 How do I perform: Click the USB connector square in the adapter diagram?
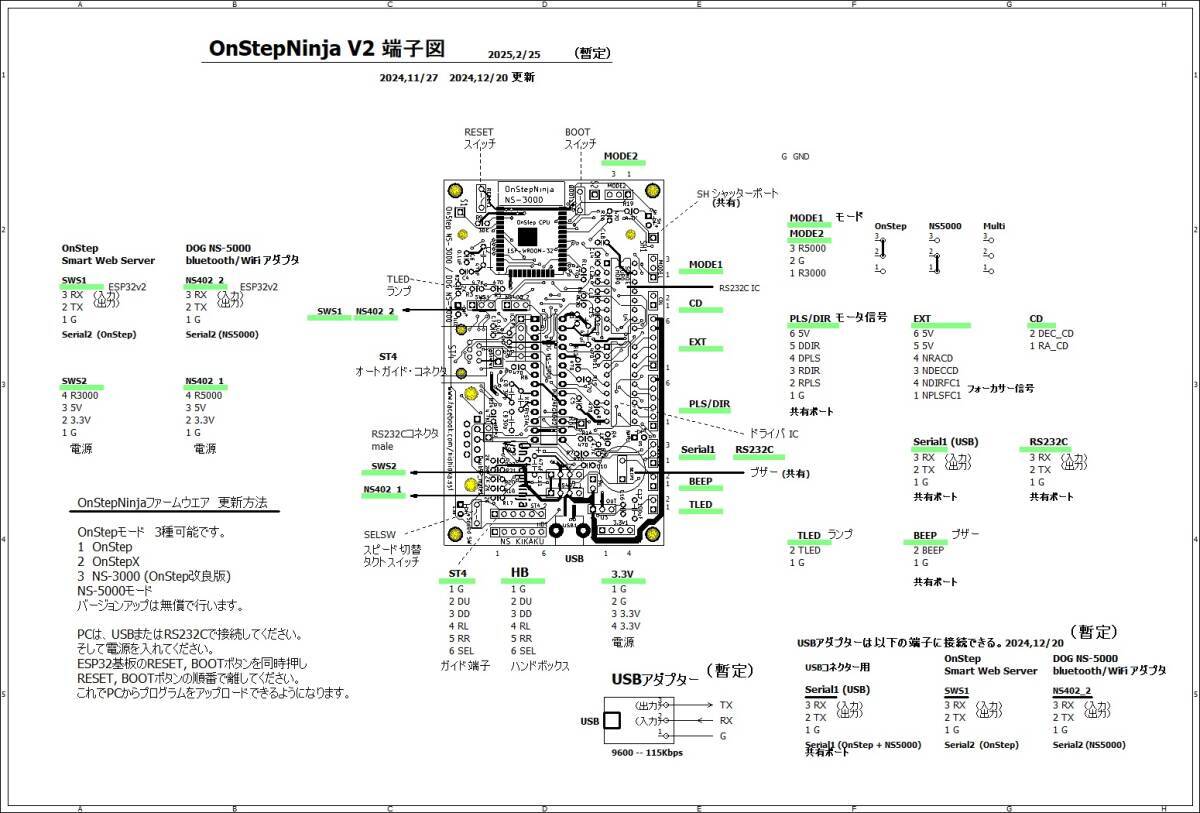612,720
